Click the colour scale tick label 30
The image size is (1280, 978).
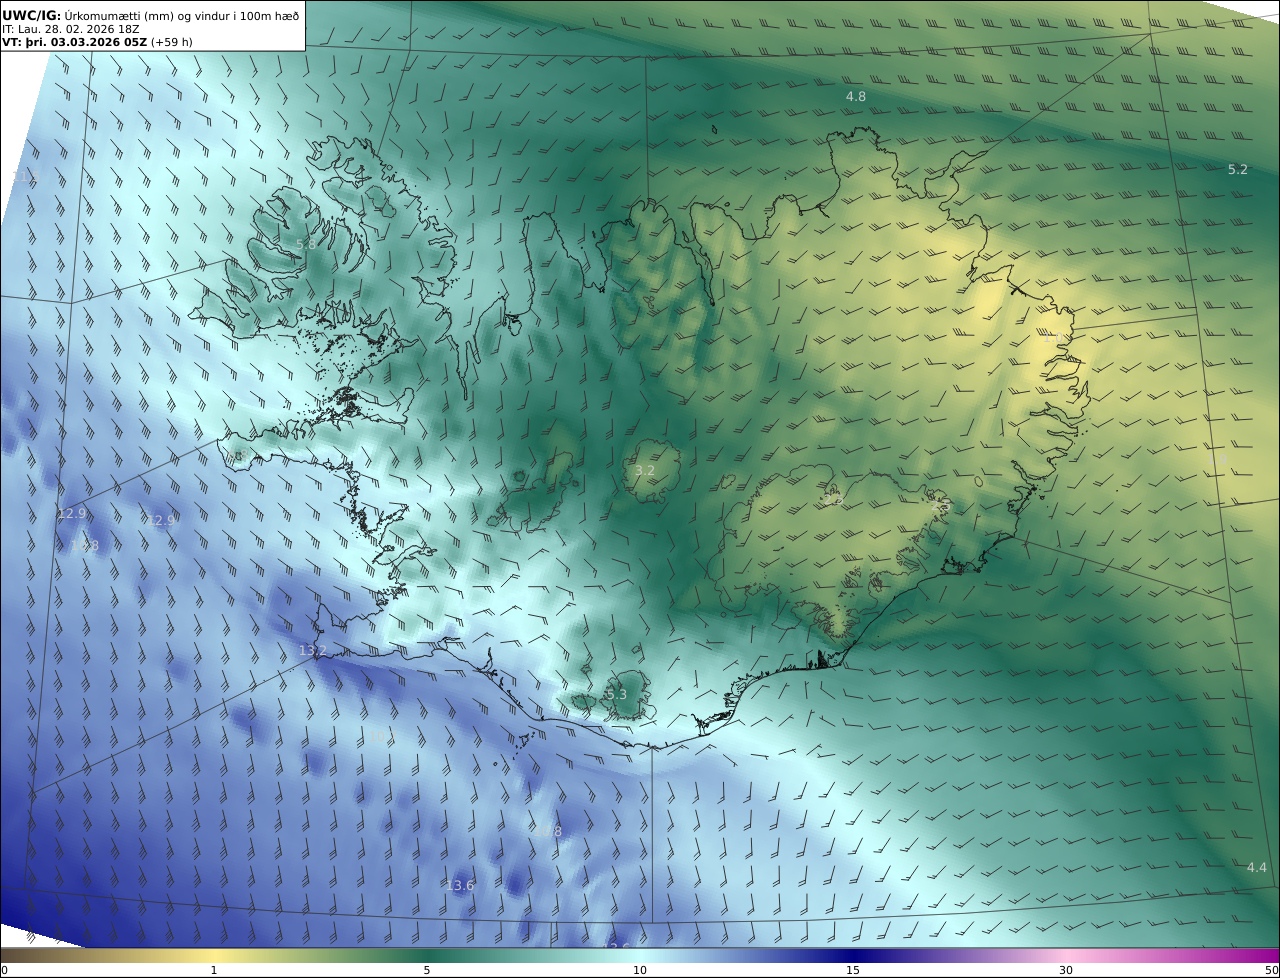(x=1066, y=970)
